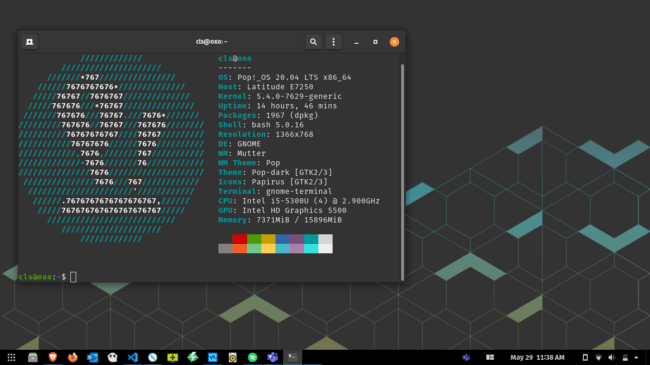The image size is (650, 365).
Task: Click the bright yellow color block
Action: point(268,248)
